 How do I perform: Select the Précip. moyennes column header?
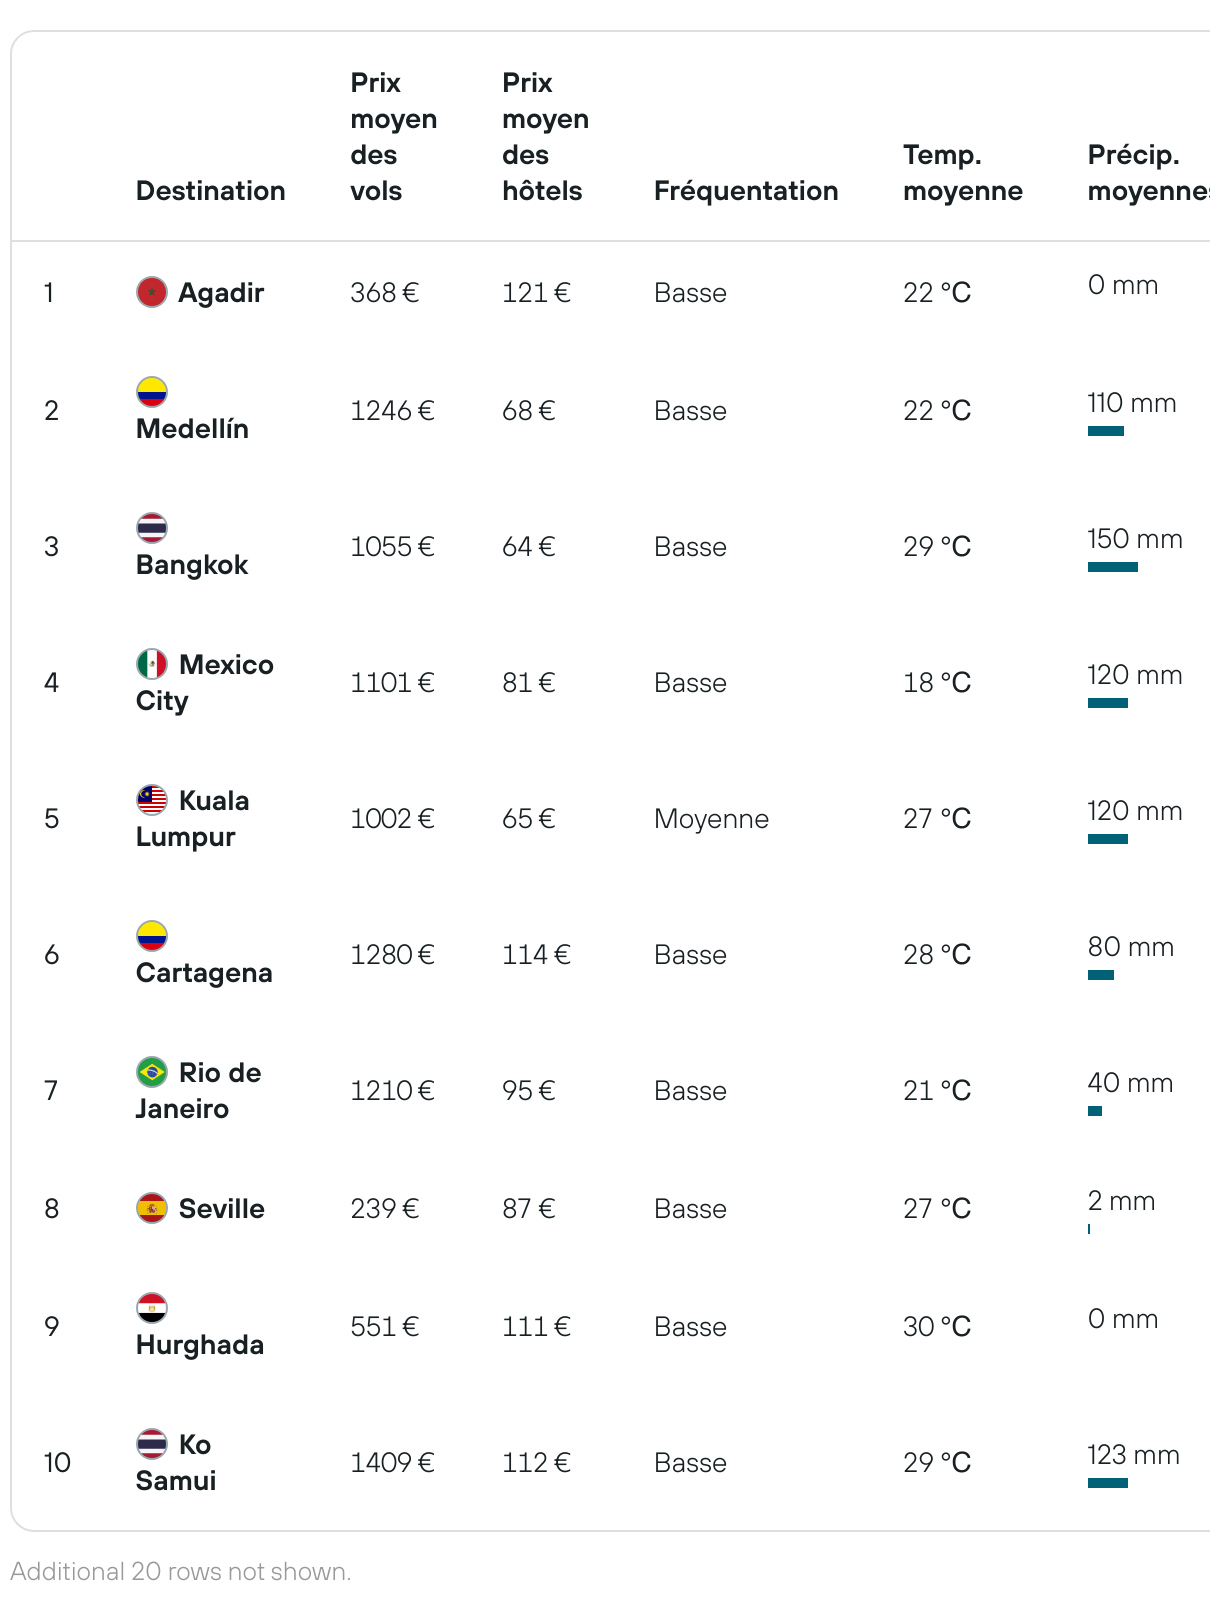click(1149, 172)
